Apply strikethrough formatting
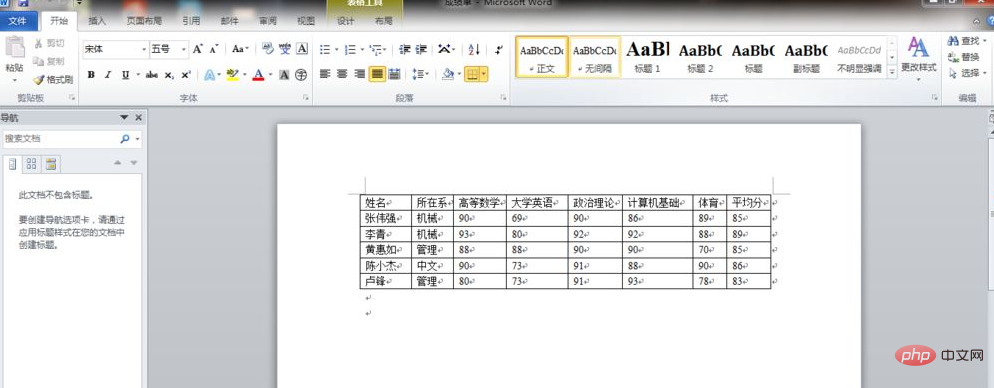This screenshot has height=388, width=994. point(152,75)
